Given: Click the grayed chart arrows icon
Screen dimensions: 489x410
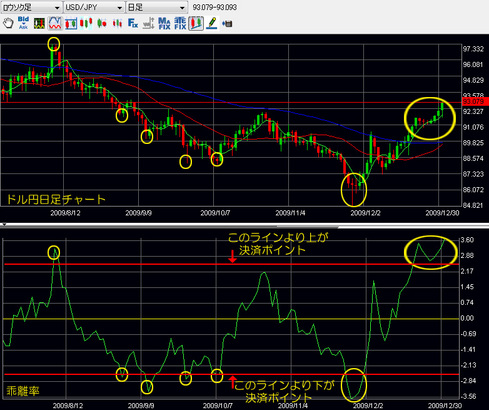Looking at the screenshot, I should point(148,23).
